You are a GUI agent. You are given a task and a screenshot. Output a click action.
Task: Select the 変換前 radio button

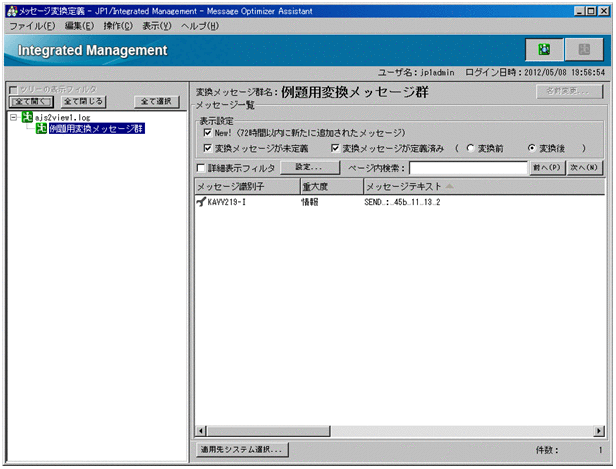[471, 148]
